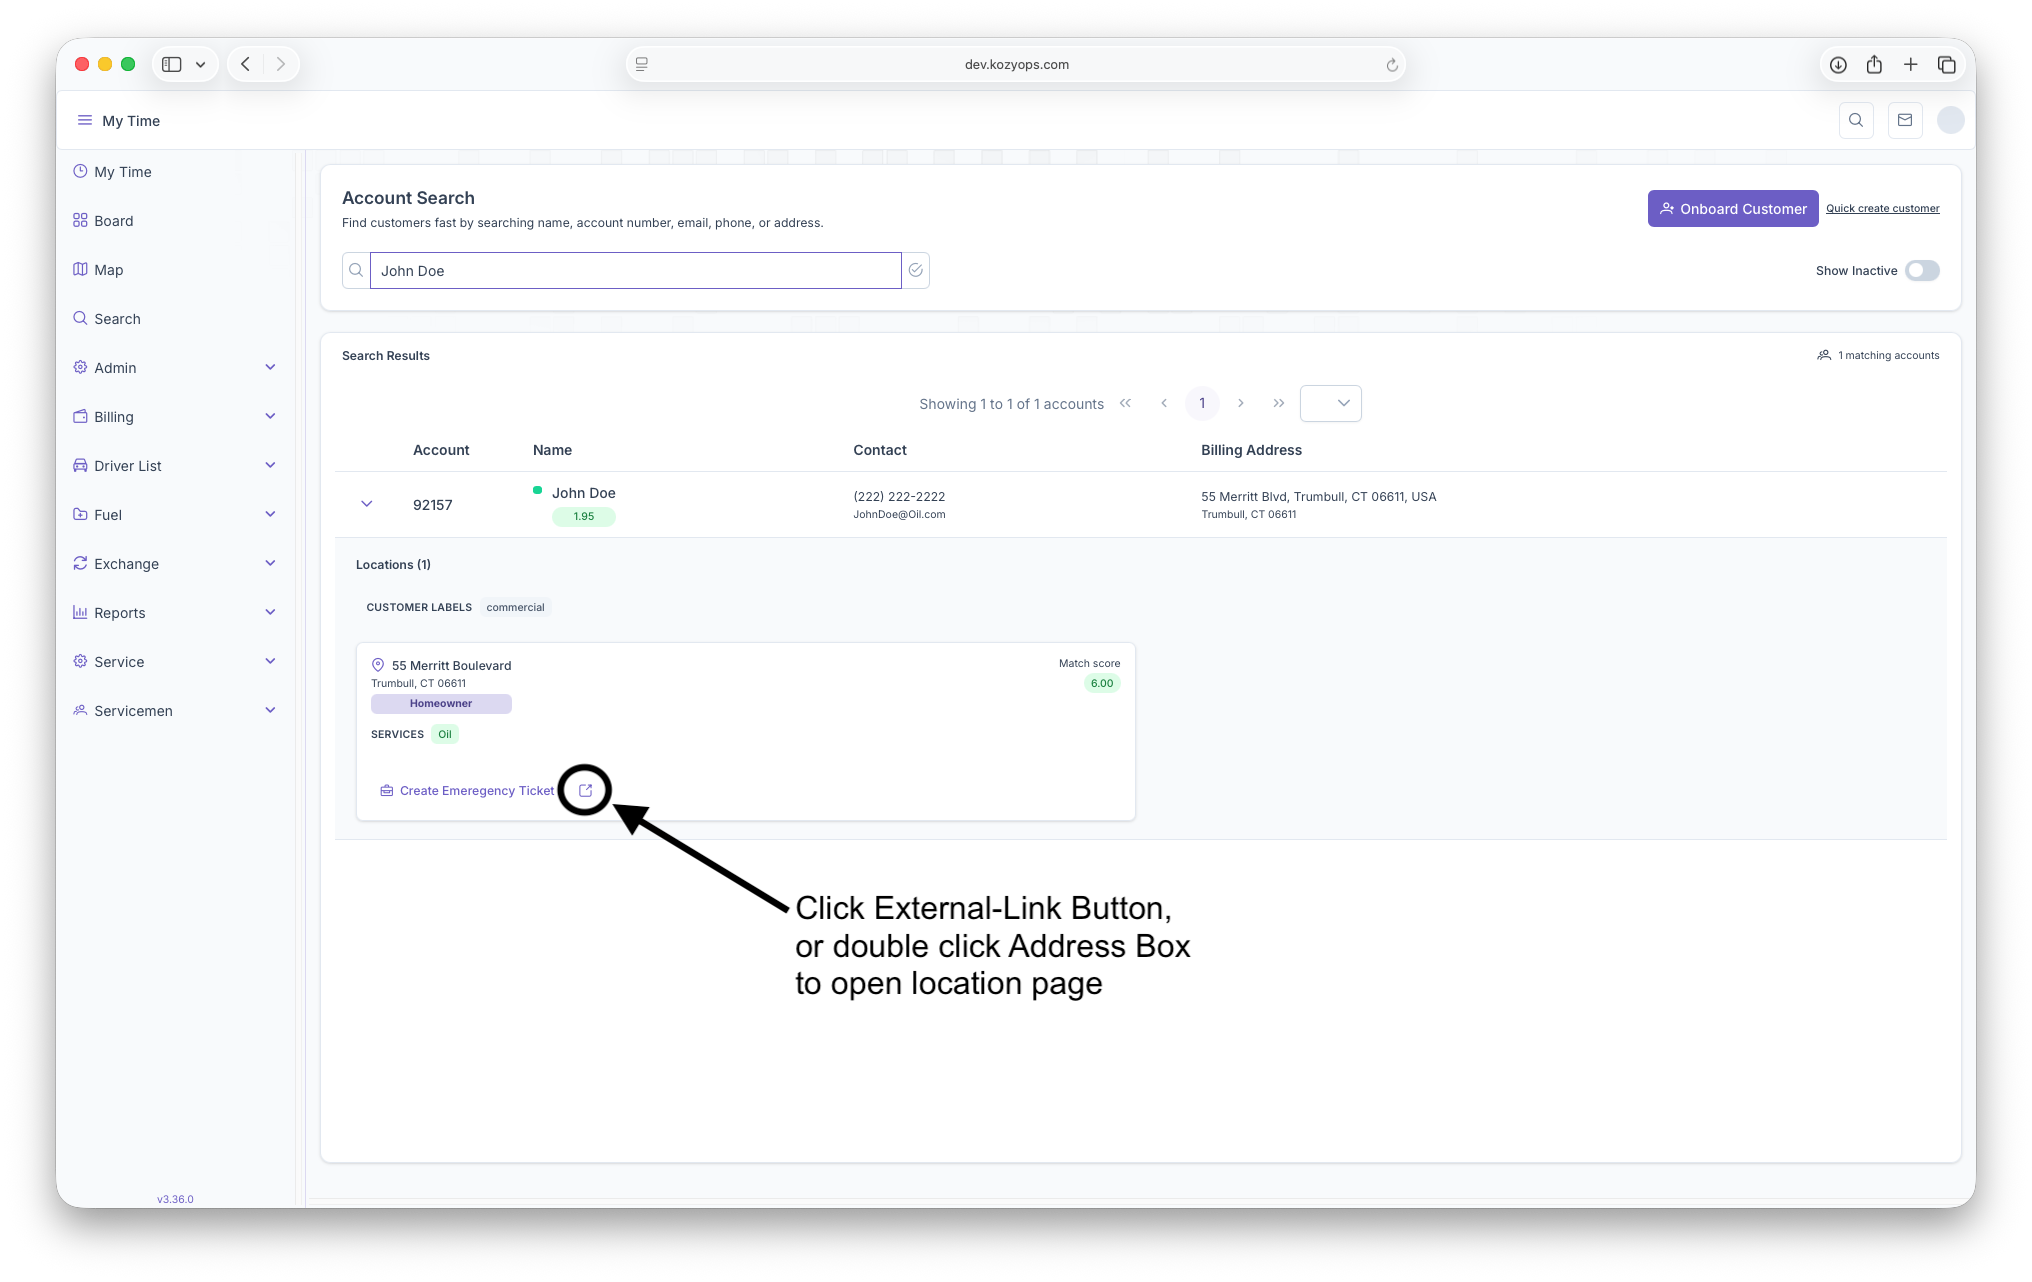
Task: Go to Board in the sidebar
Action: tap(113, 221)
